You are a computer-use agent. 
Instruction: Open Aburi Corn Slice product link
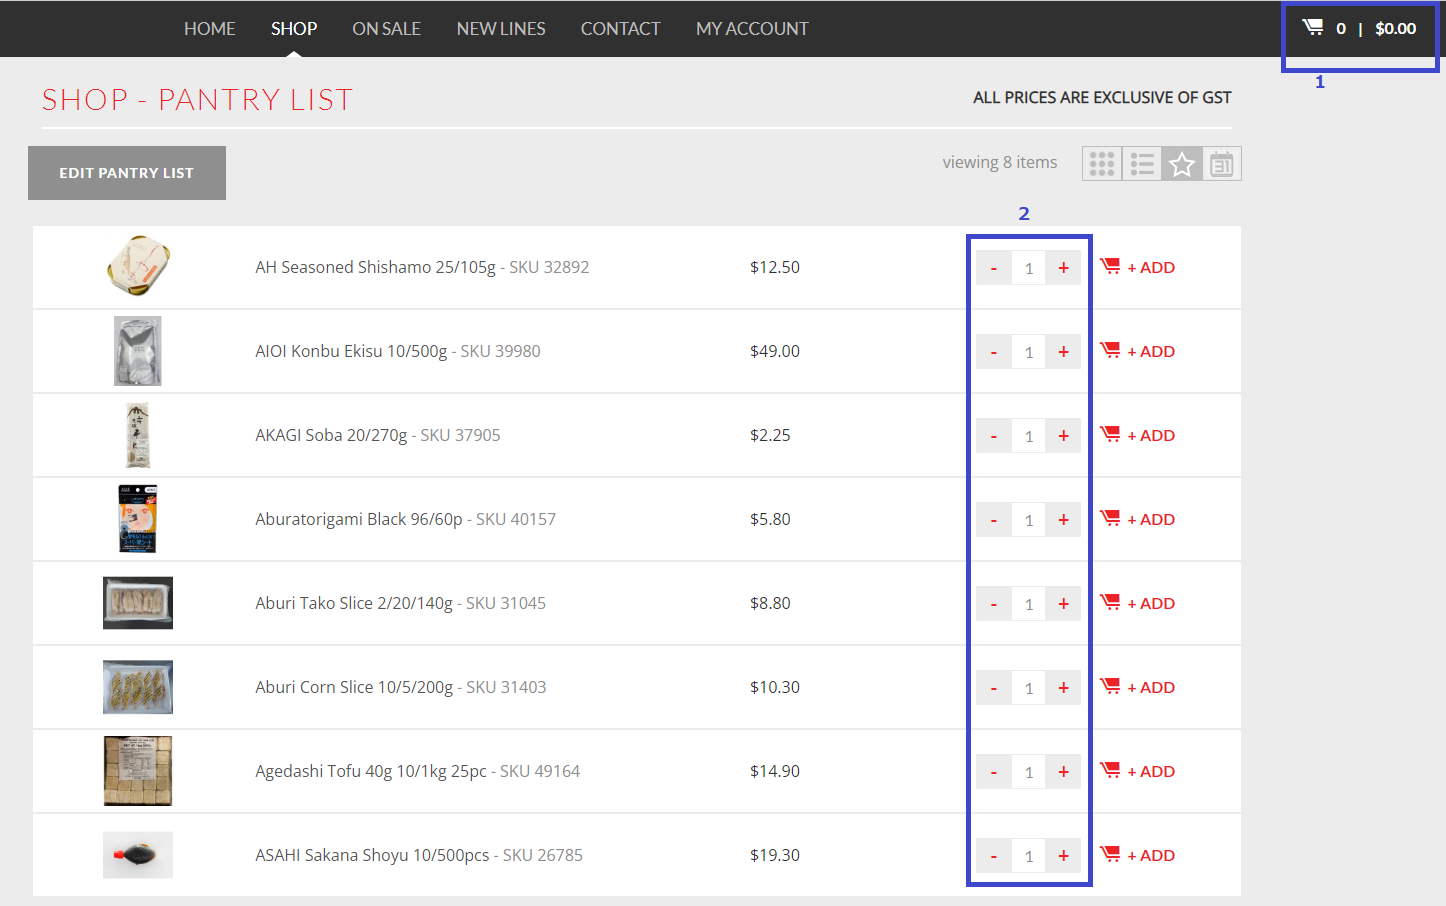401,687
